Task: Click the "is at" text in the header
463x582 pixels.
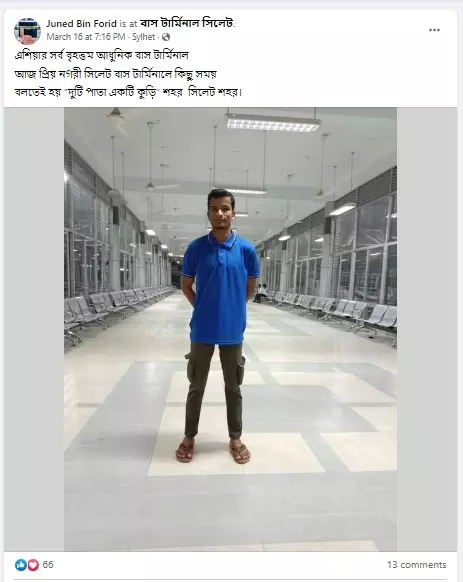Action: click(128, 24)
